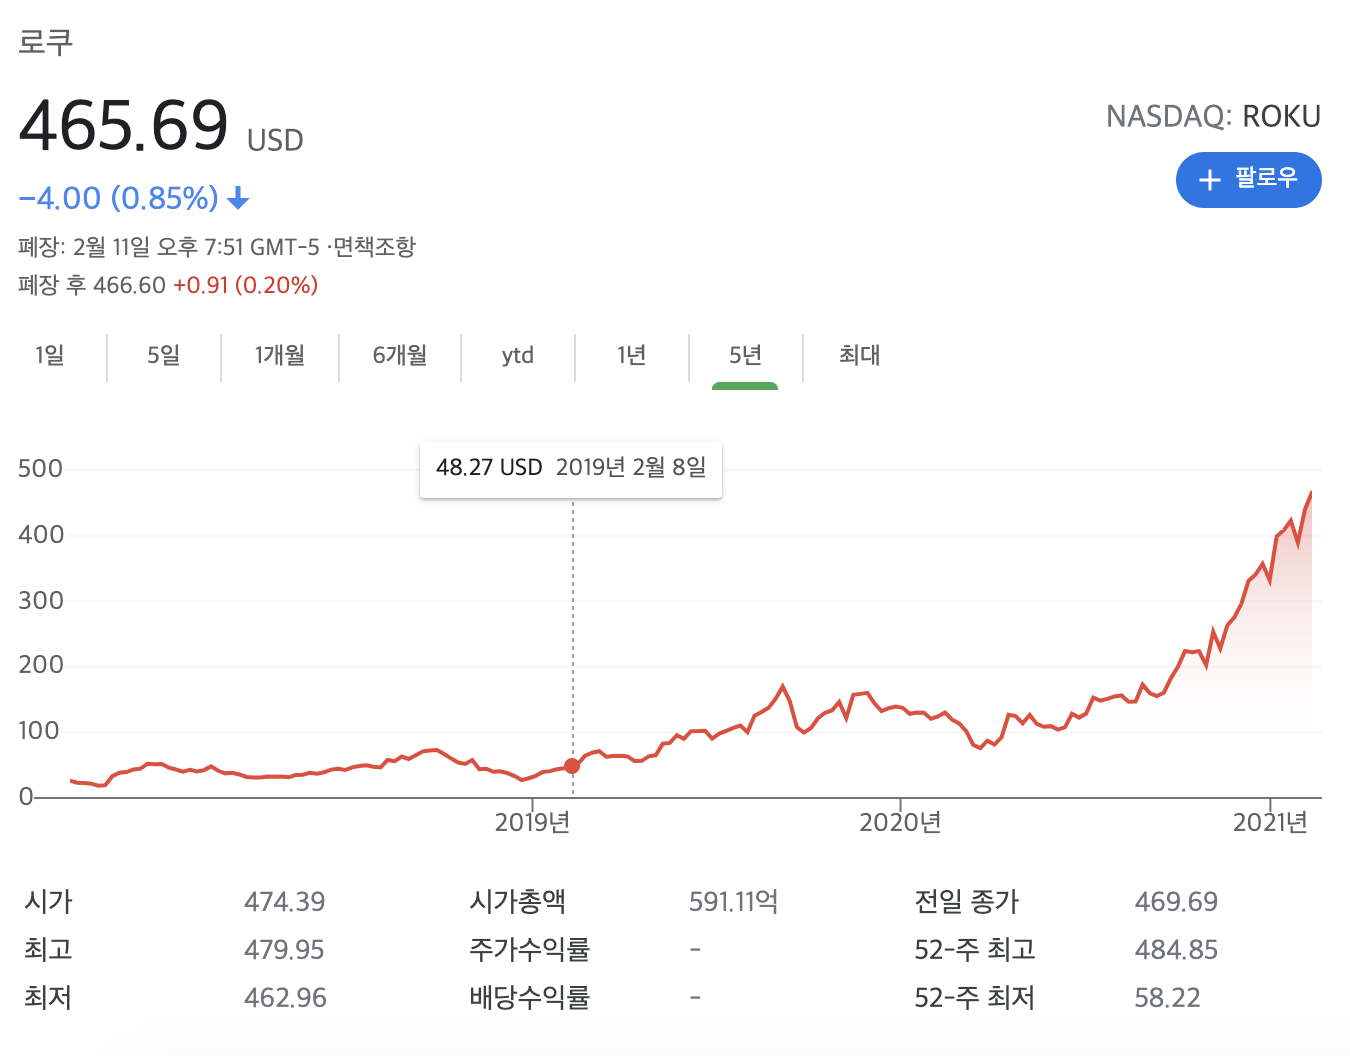Click the 시가 value 474.39
The height and width of the screenshot is (1056, 1350).
[285, 902]
